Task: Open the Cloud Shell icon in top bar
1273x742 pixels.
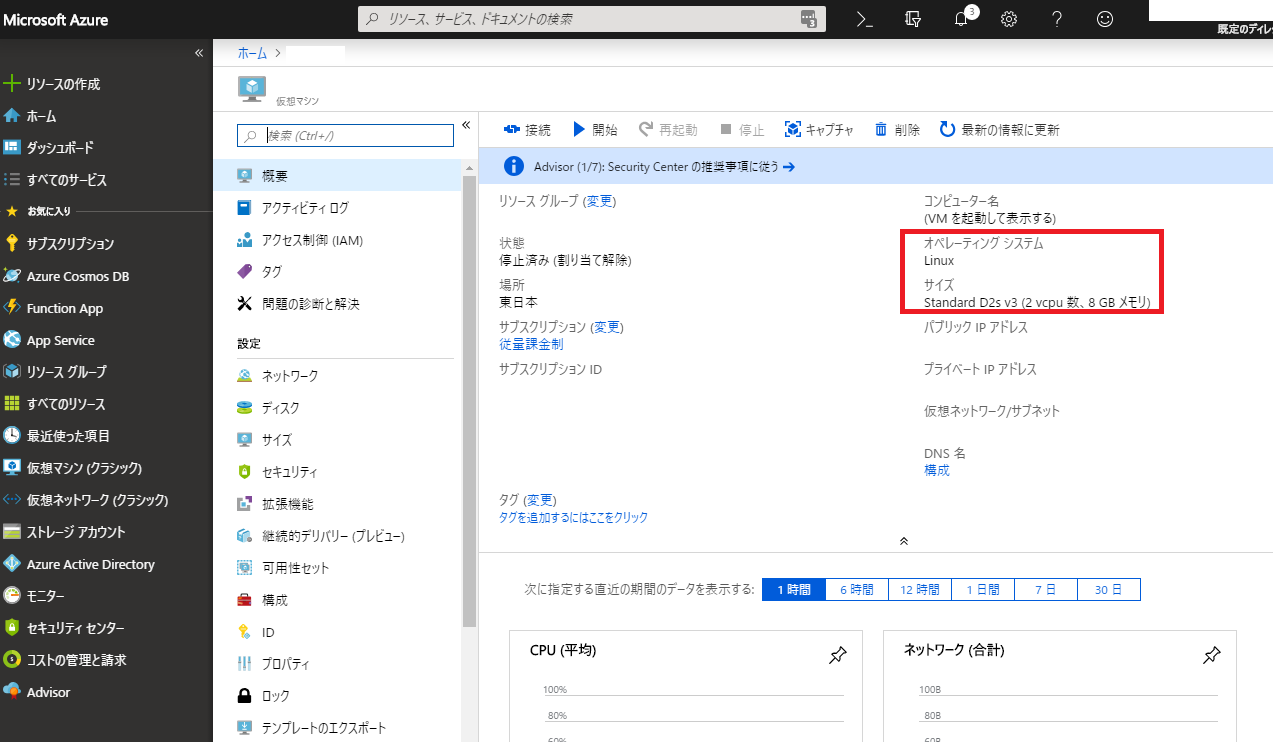Action: point(864,19)
